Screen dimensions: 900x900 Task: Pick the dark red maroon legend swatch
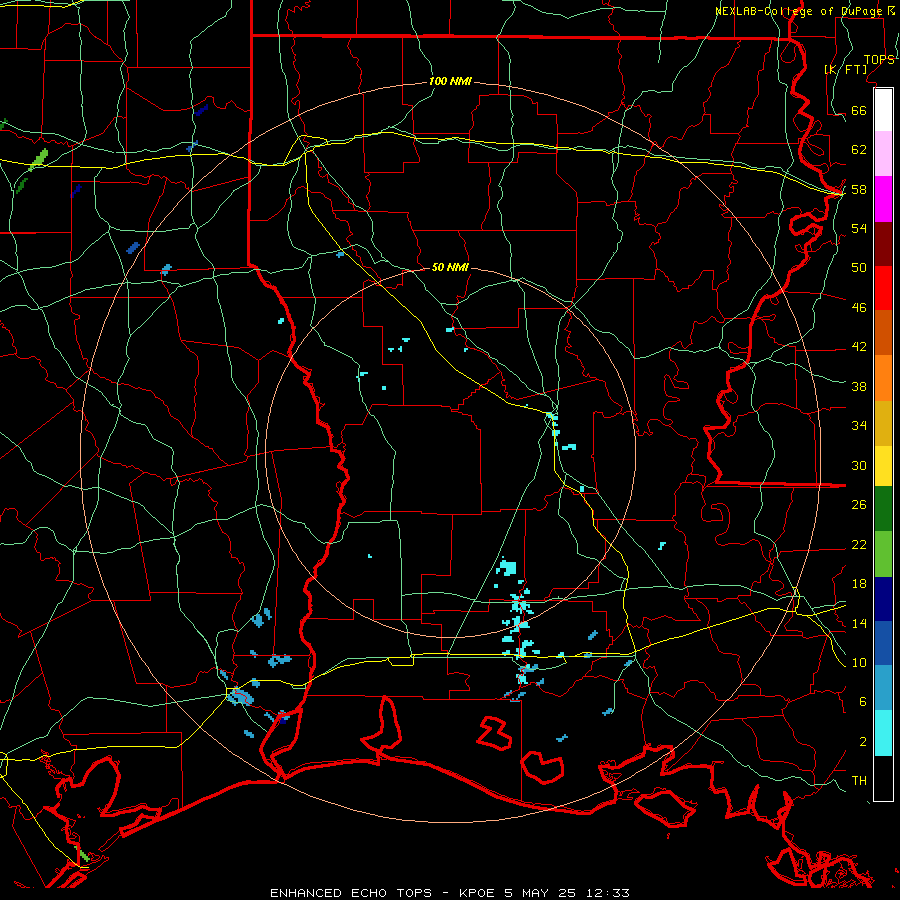click(x=883, y=244)
